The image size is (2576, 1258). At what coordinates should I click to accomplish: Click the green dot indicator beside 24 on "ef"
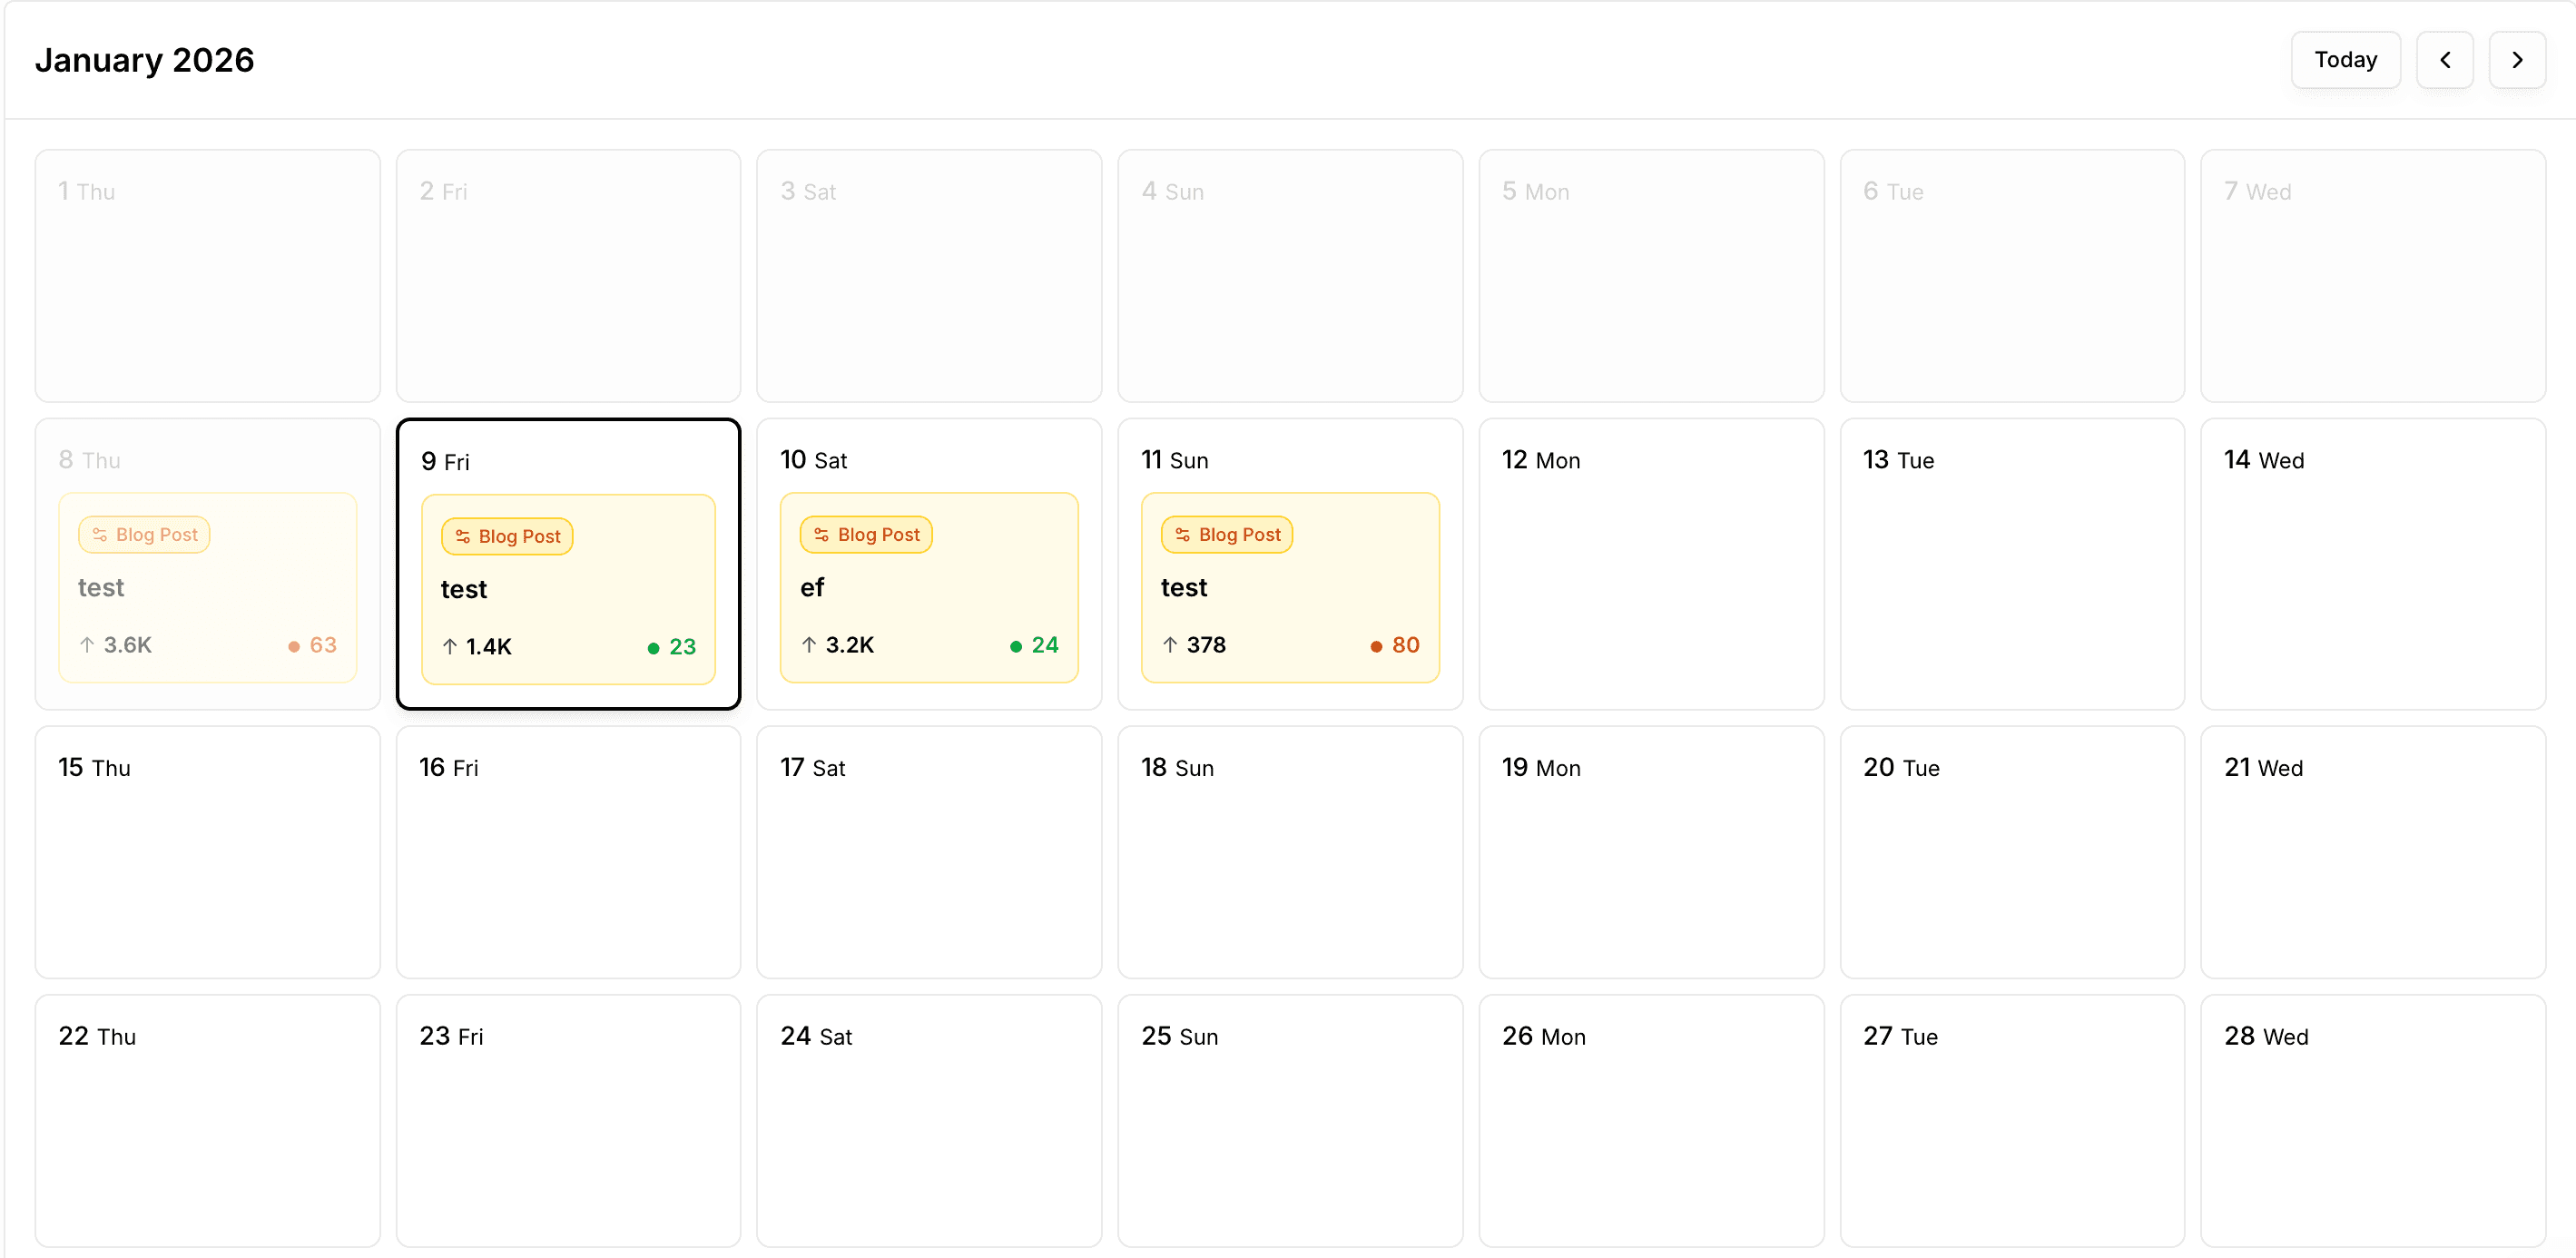[x=1015, y=646]
